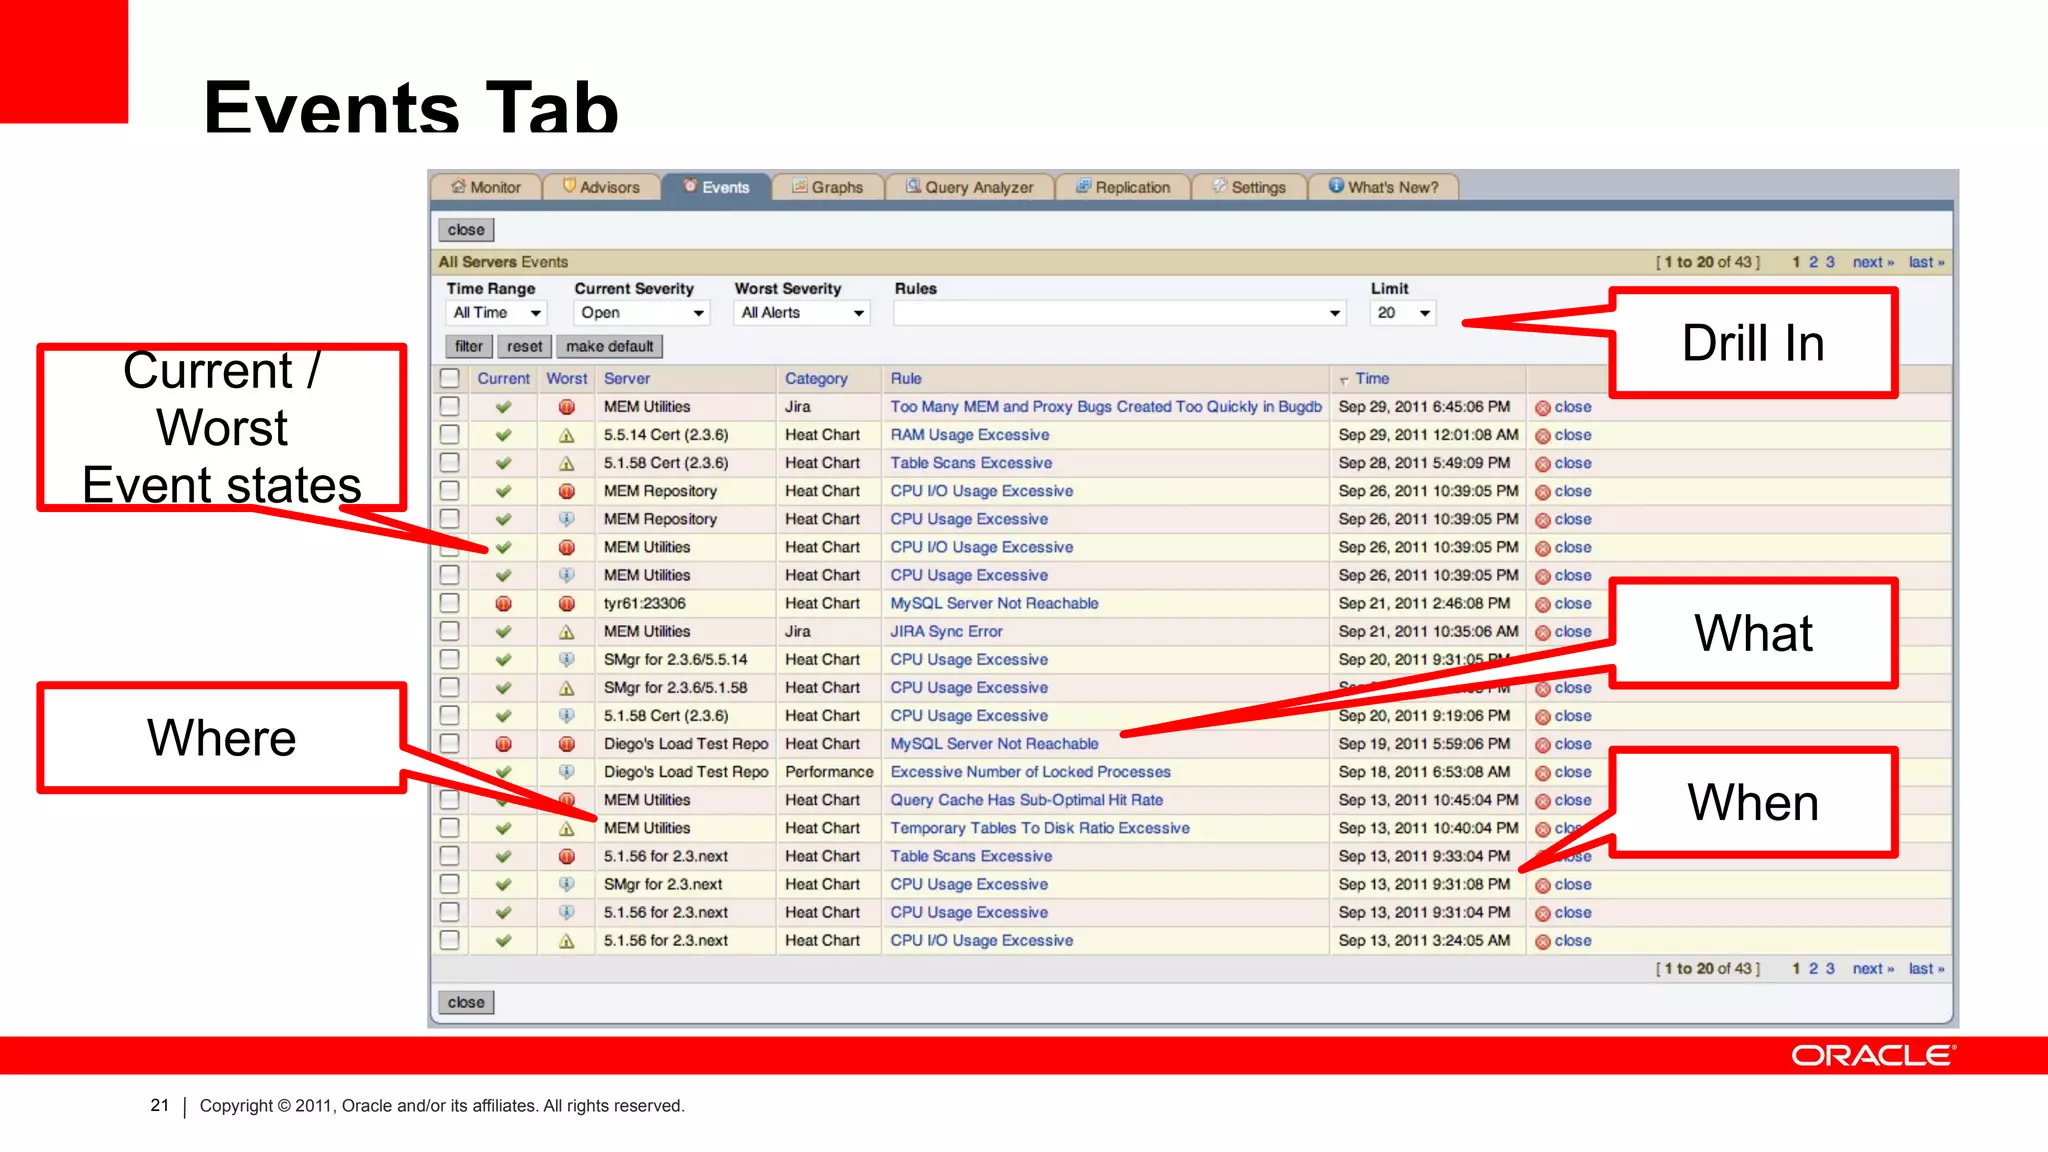Open the Limit dropdown
The height and width of the screenshot is (1152, 2048).
[x=1403, y=313]
